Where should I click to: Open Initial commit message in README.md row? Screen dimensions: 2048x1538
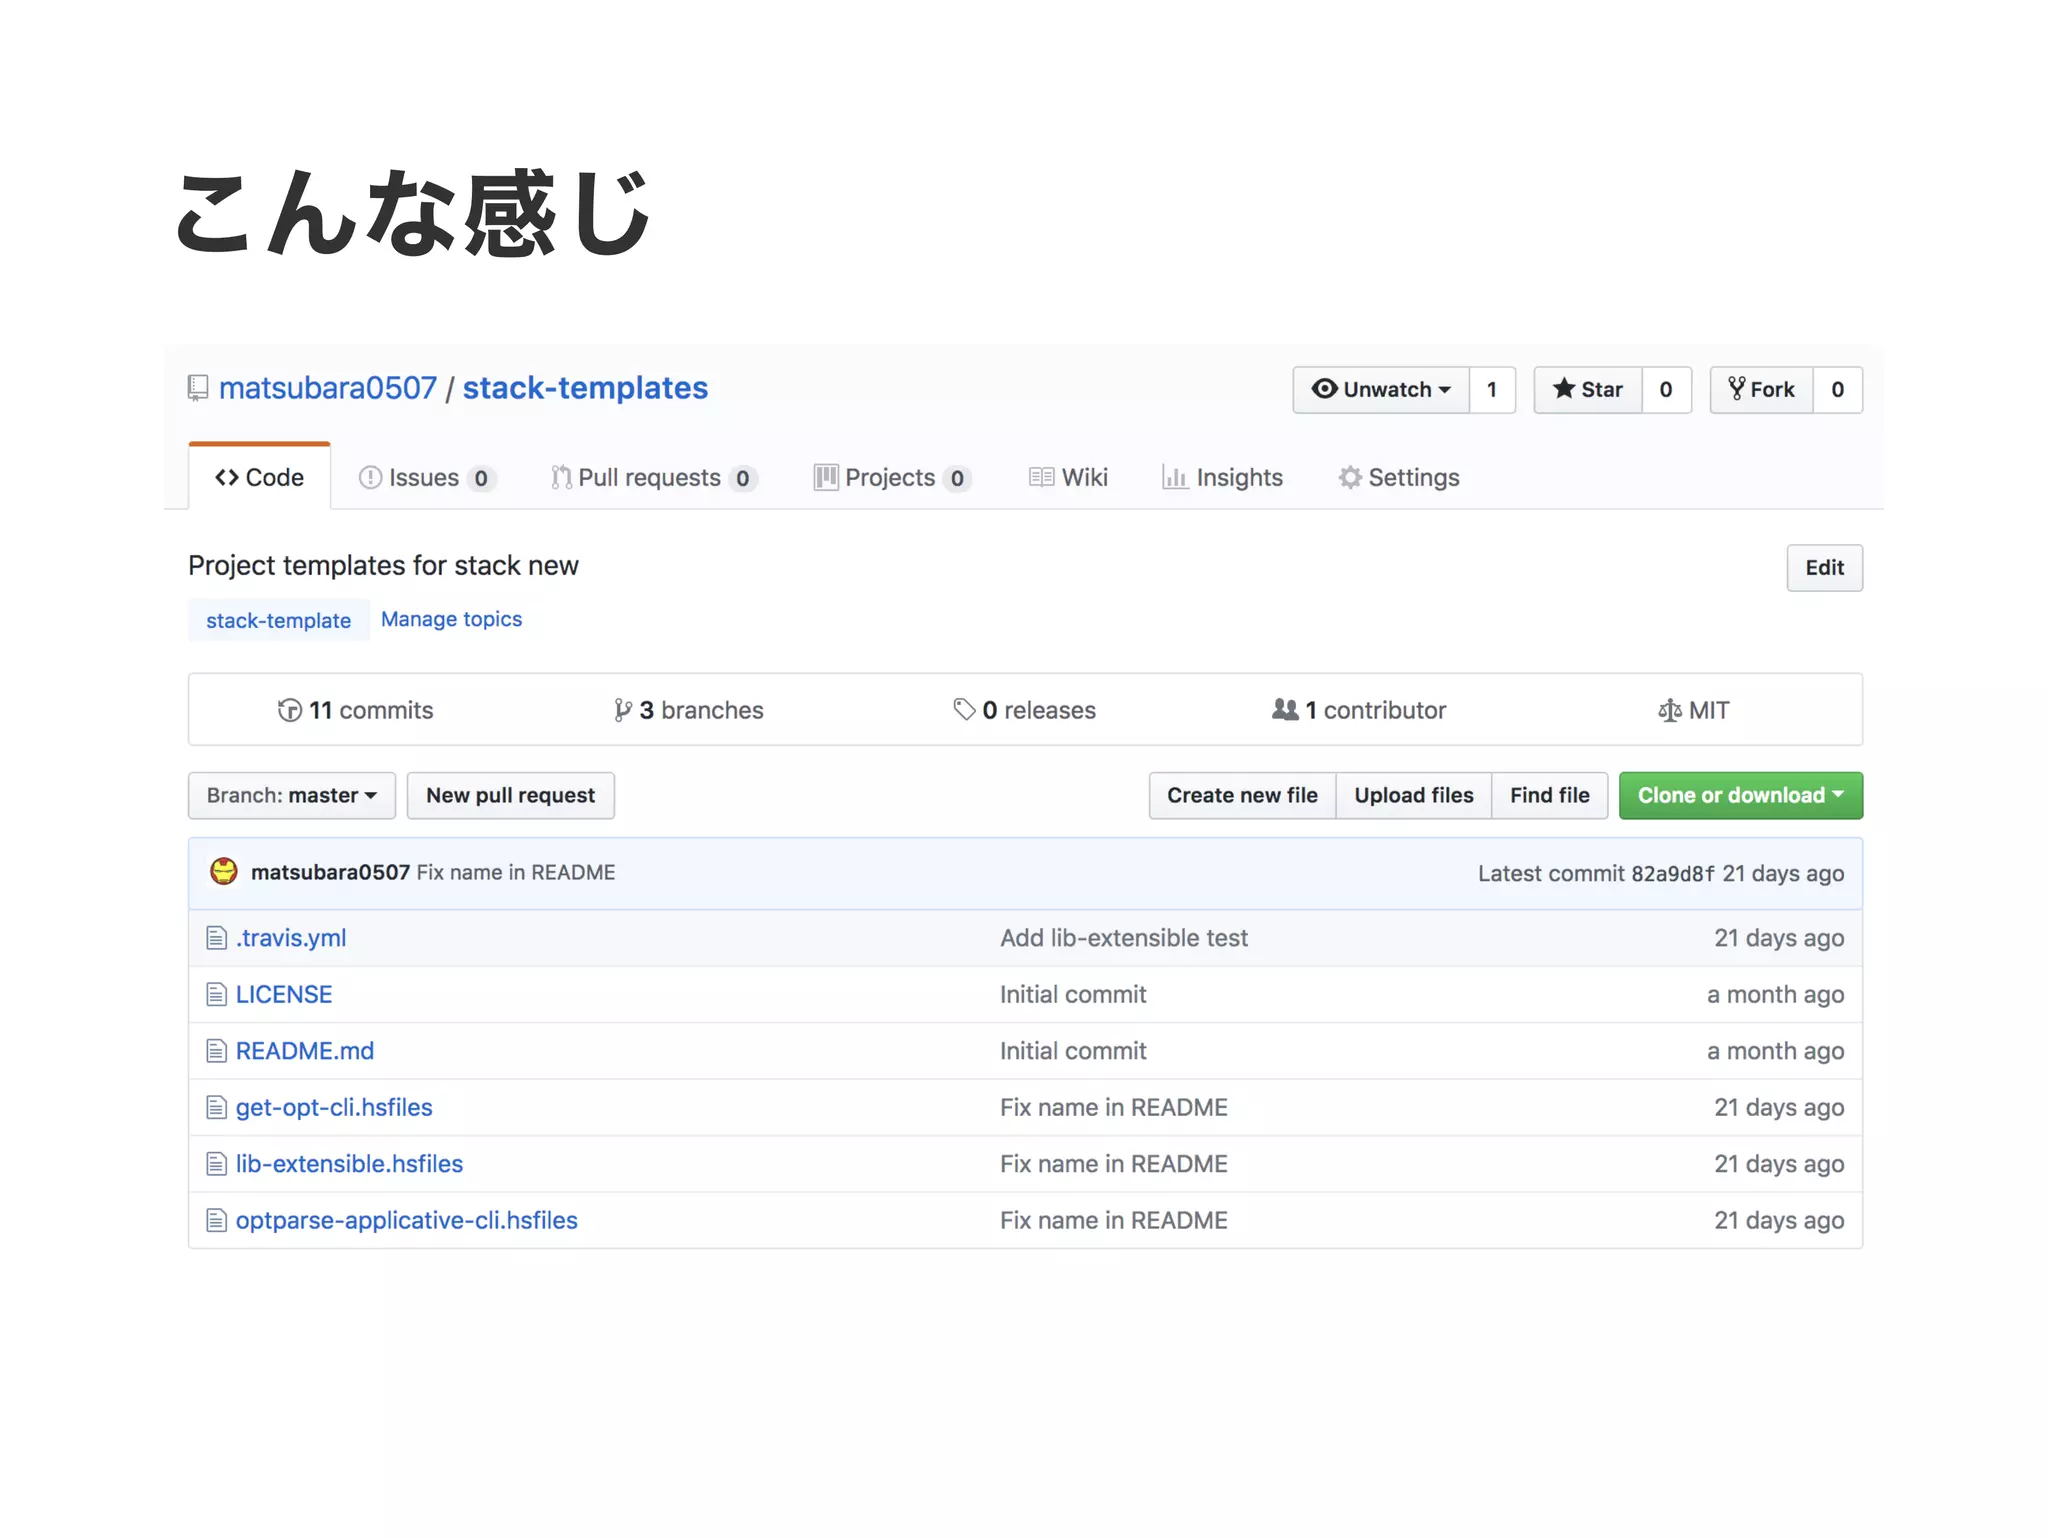point(1073,1051)
